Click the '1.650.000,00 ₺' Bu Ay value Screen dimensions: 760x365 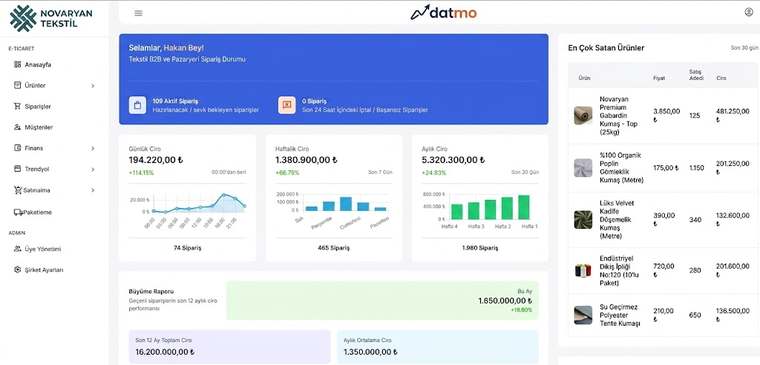[505, 301]
